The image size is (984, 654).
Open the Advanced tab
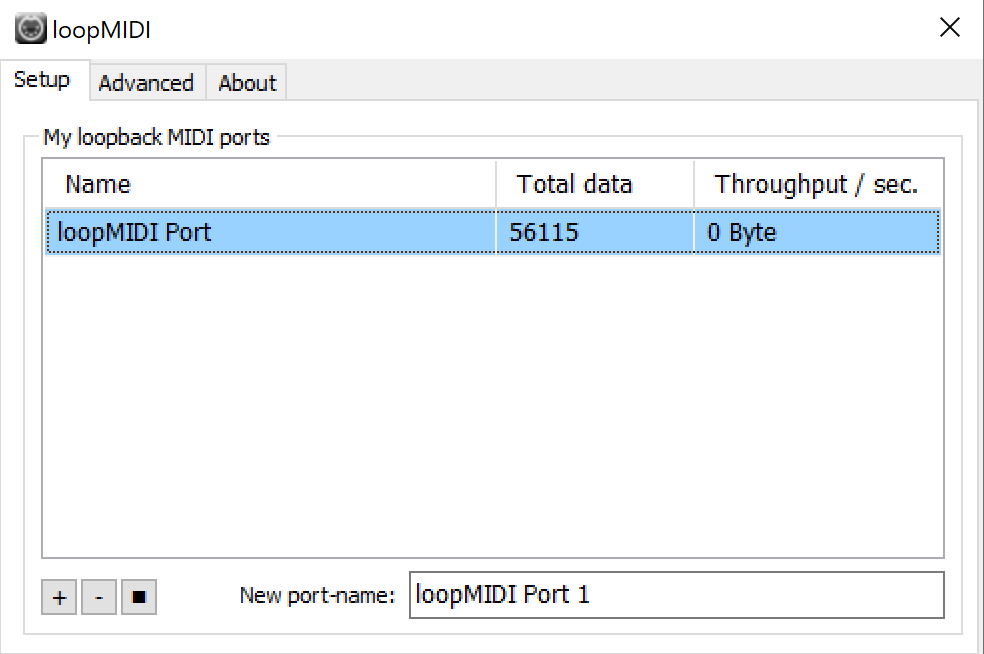(x=146, y=83)
